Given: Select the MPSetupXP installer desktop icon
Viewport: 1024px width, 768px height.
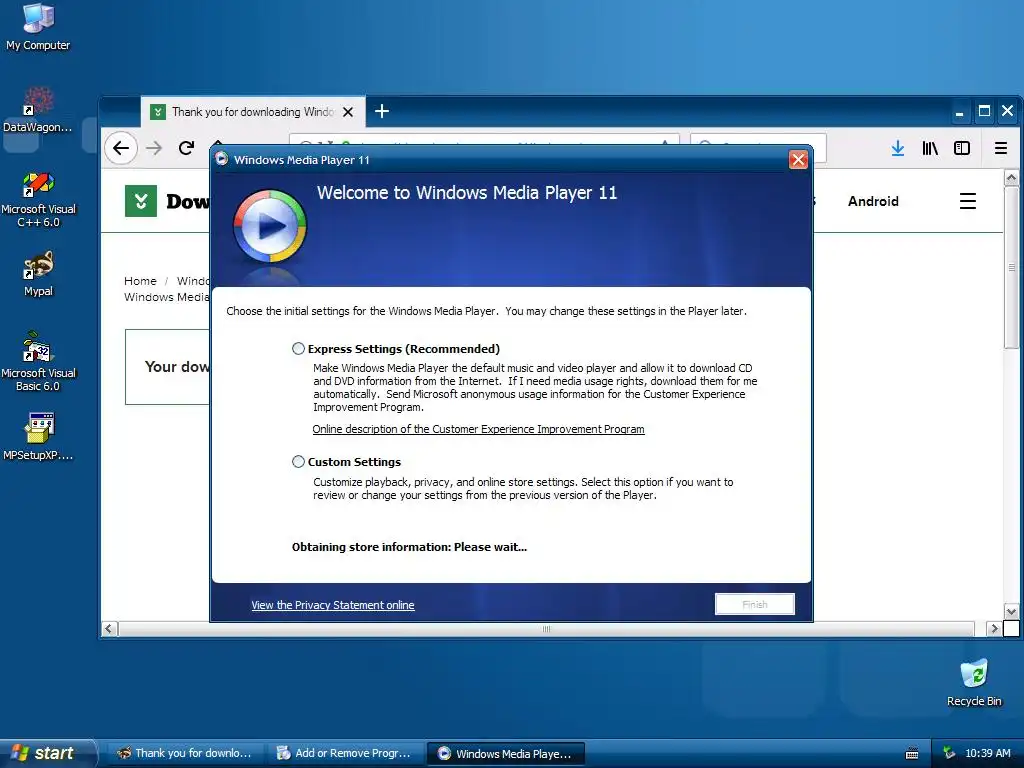Looking at the screenshot, I should tap(38, 436).
